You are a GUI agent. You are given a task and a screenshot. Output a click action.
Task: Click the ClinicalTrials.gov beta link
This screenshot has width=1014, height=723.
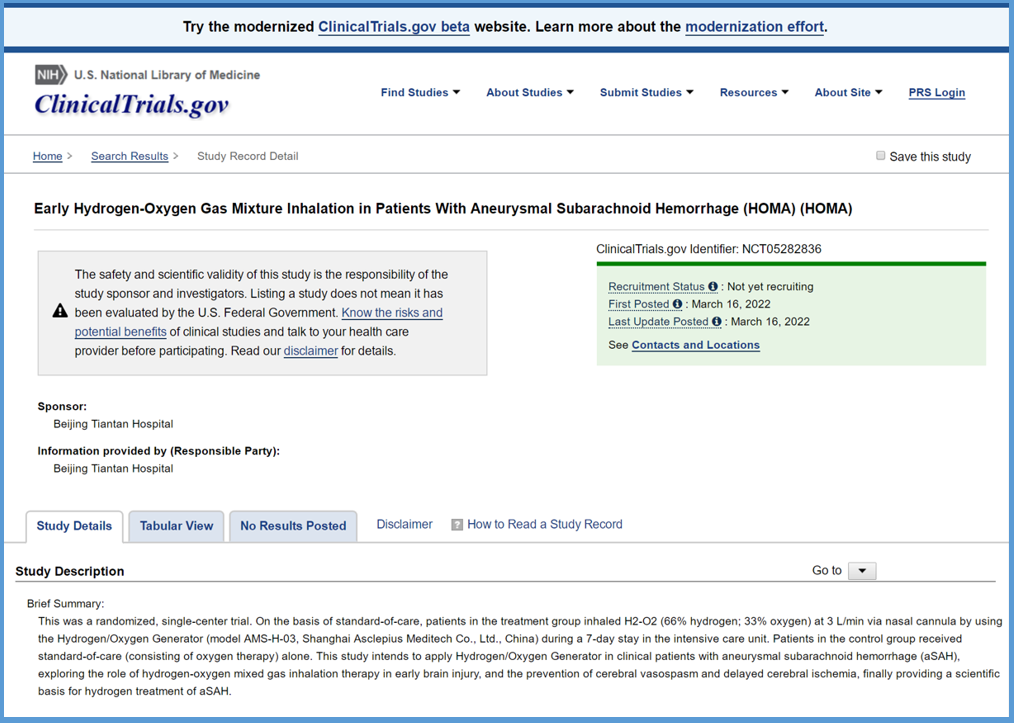393,27
